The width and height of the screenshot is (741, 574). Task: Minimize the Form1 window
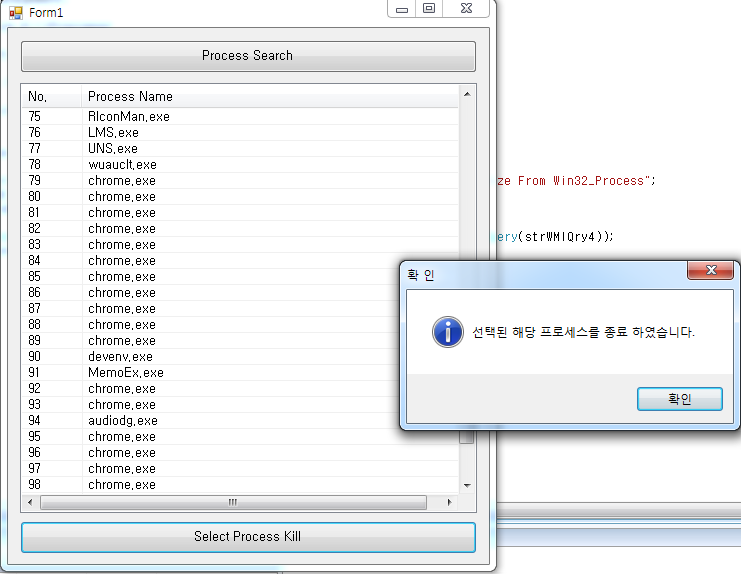click(402, 9)
